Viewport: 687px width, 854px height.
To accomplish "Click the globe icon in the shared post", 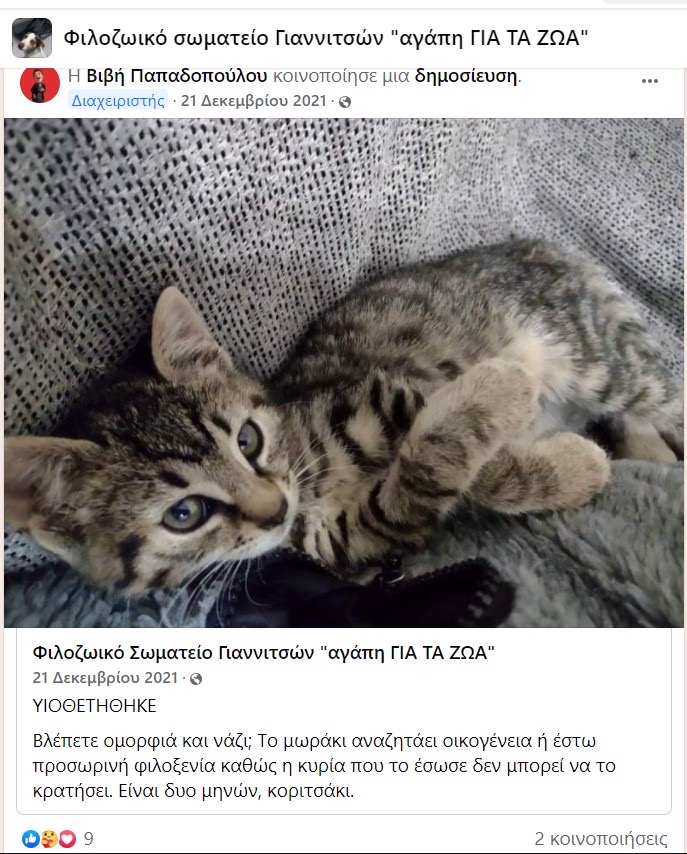I will click(x=196, y=679).
